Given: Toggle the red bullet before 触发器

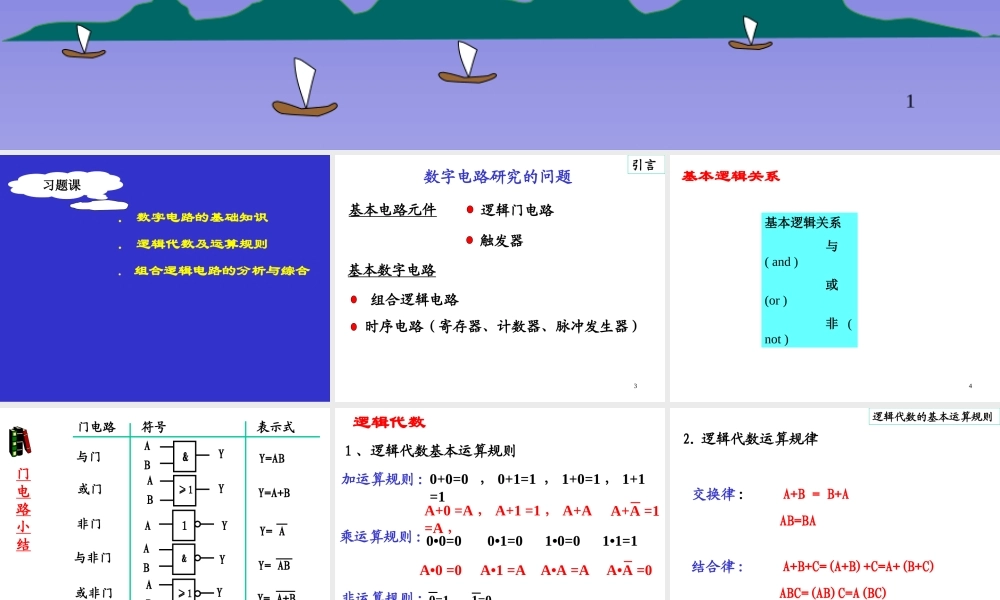Looking at the screenshot, I should (x=469, y=239).
